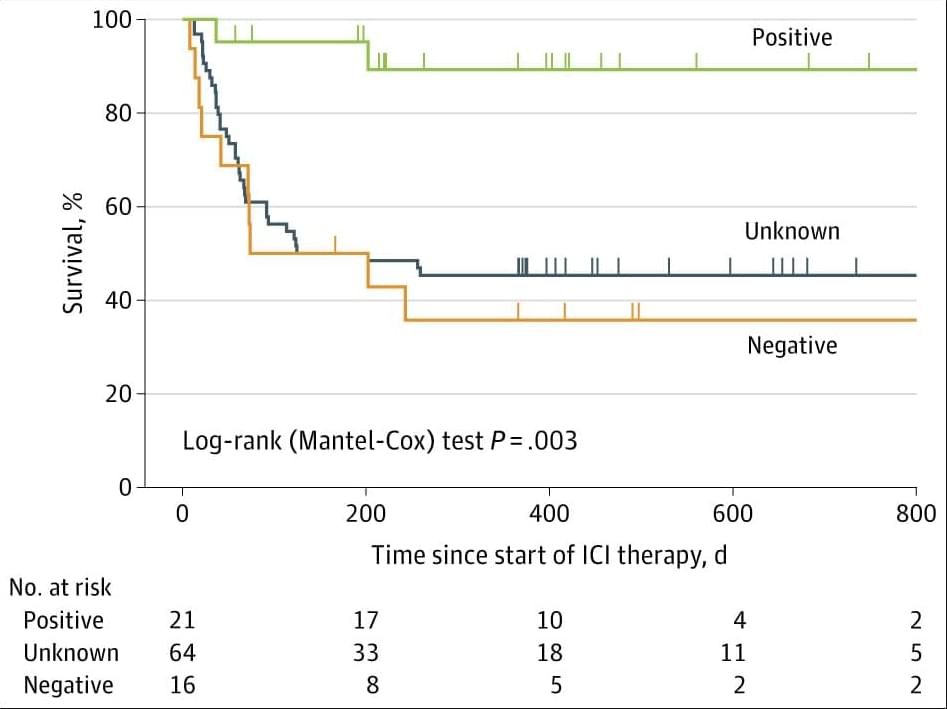The height and width of the screenshot is (709, 947).
Task: Click the 60 tick label on the y-axis
Action: pos(119,207)
